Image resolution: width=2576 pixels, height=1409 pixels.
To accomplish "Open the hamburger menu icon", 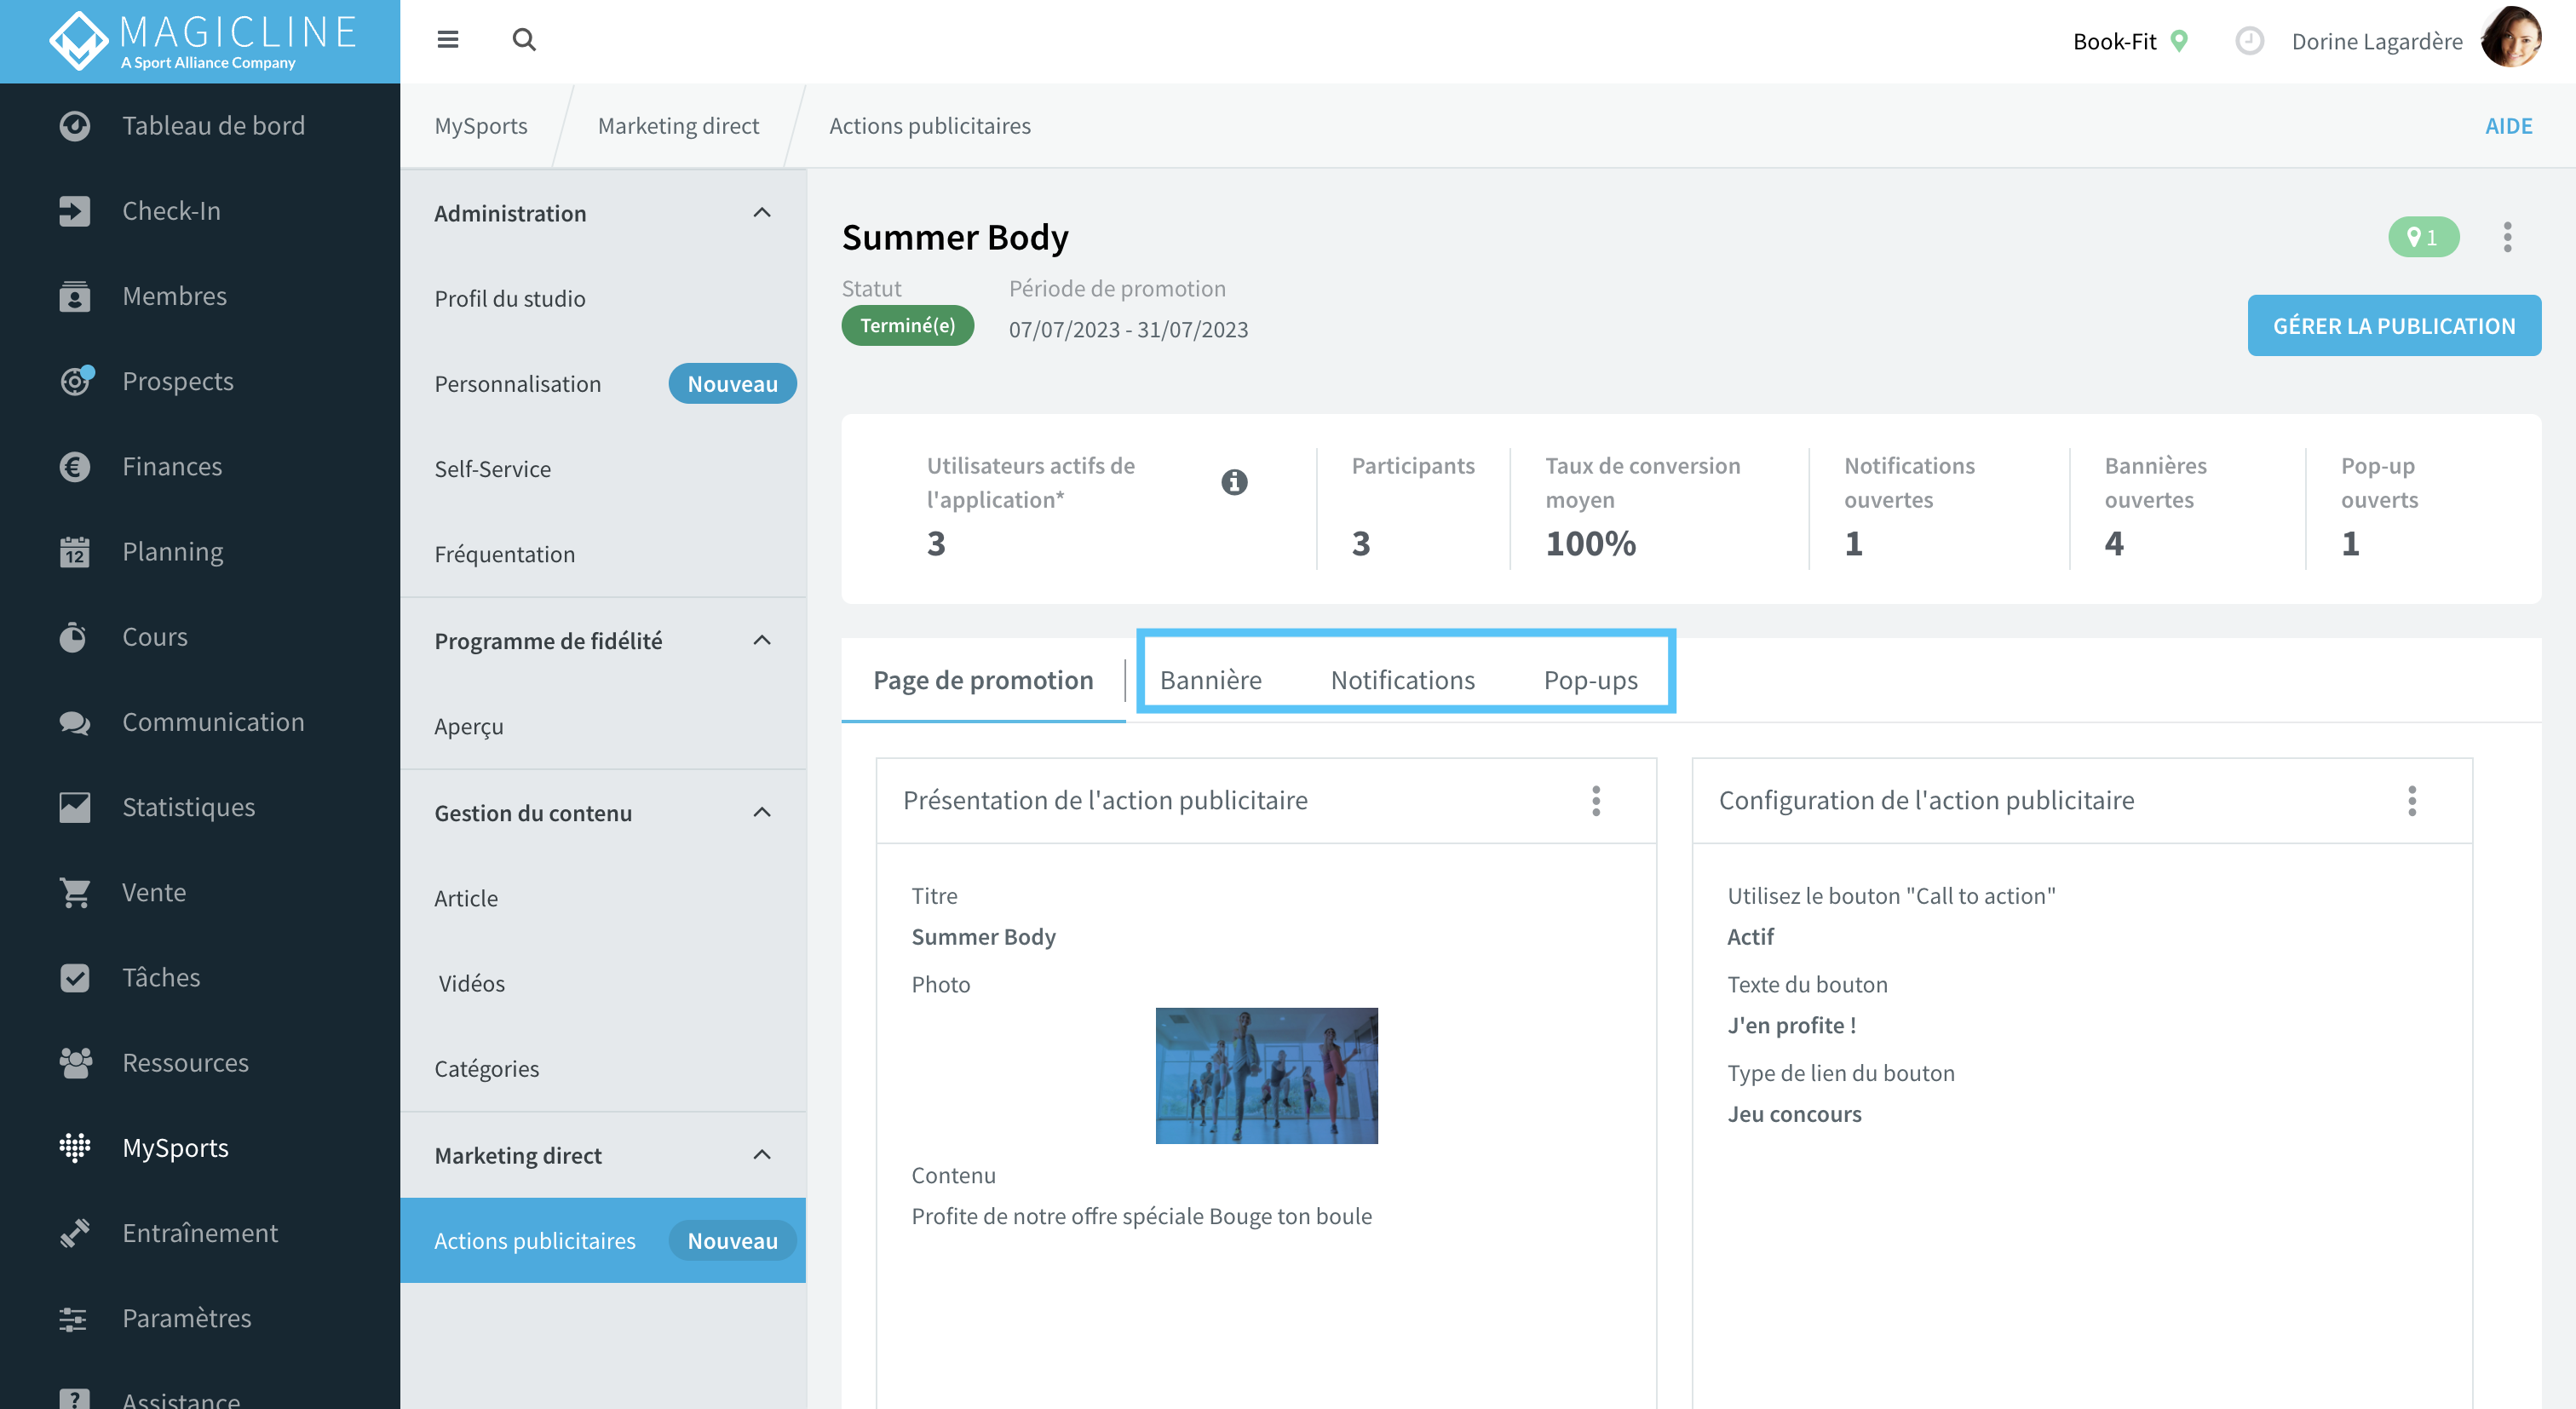I will (447, 40).
